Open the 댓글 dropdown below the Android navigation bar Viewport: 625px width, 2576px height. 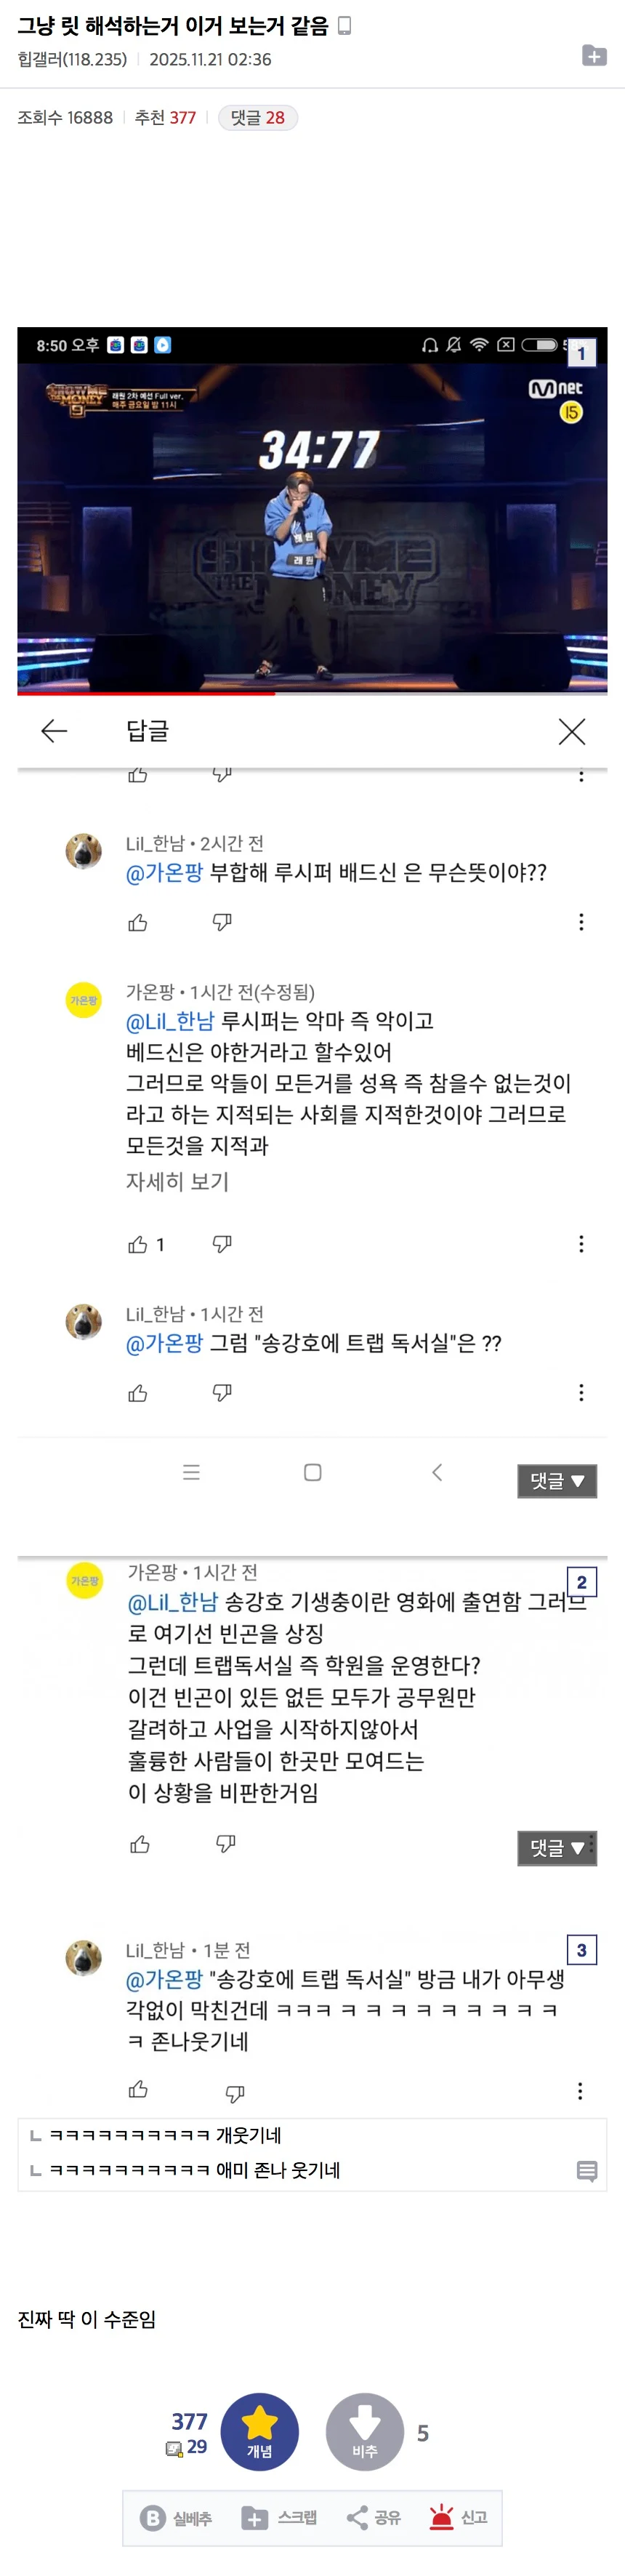pyautogui.click(x=556, y=1480)
